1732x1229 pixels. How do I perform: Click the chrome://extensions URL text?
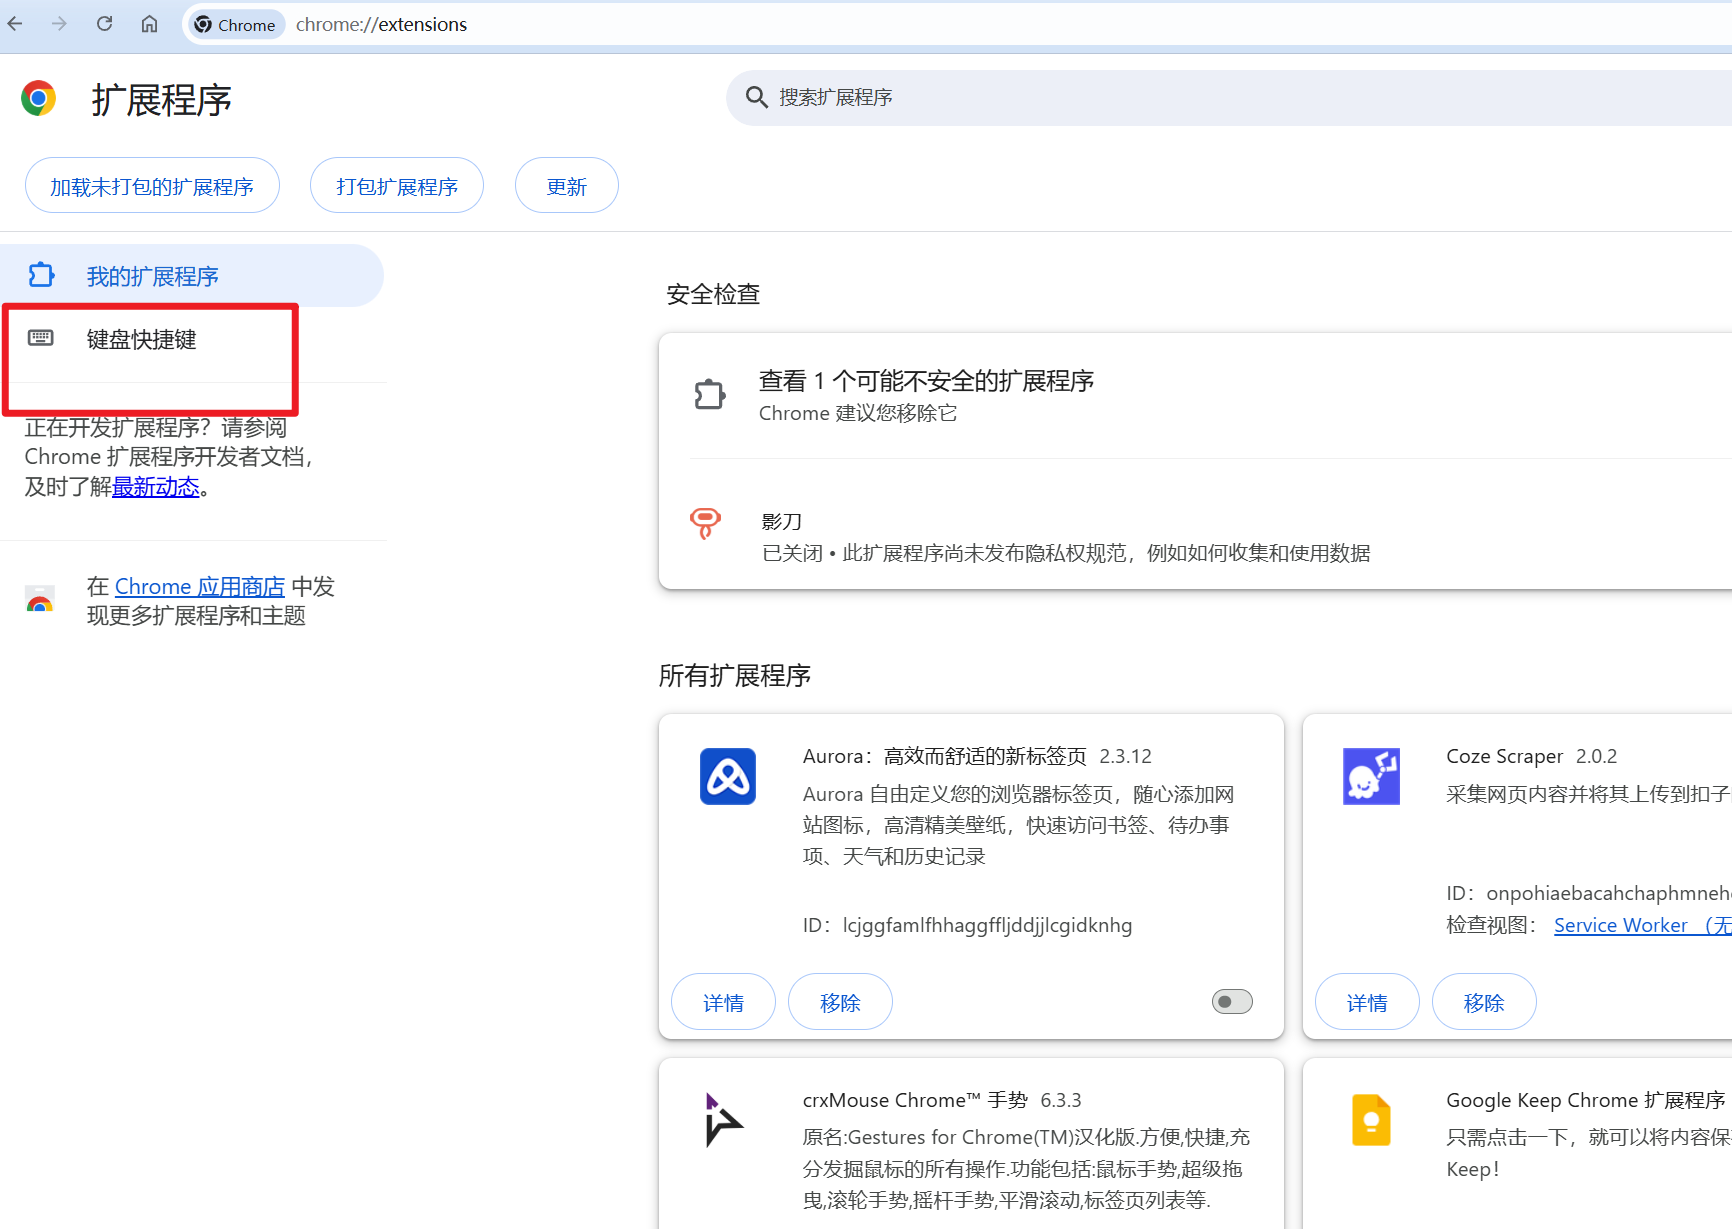381,25
